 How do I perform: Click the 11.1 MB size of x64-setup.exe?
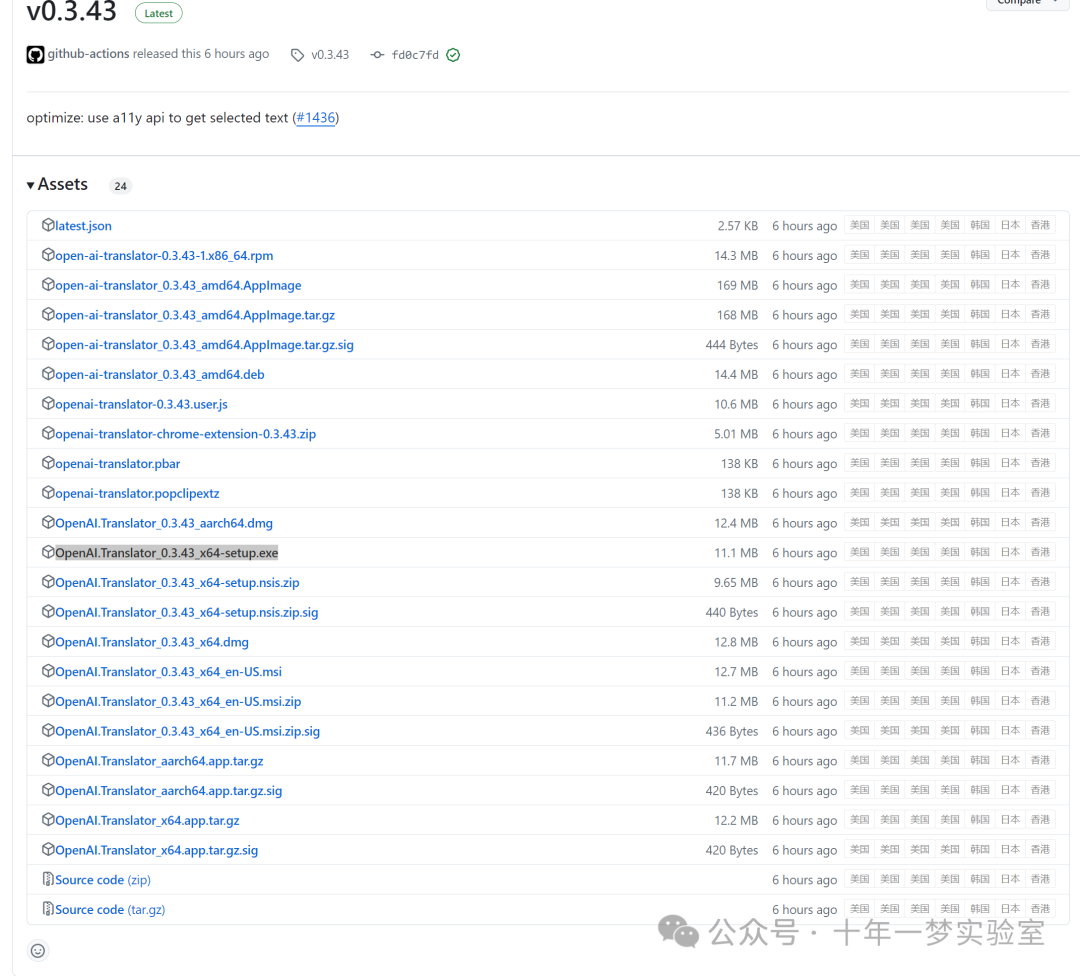click(x=736, y=553)
